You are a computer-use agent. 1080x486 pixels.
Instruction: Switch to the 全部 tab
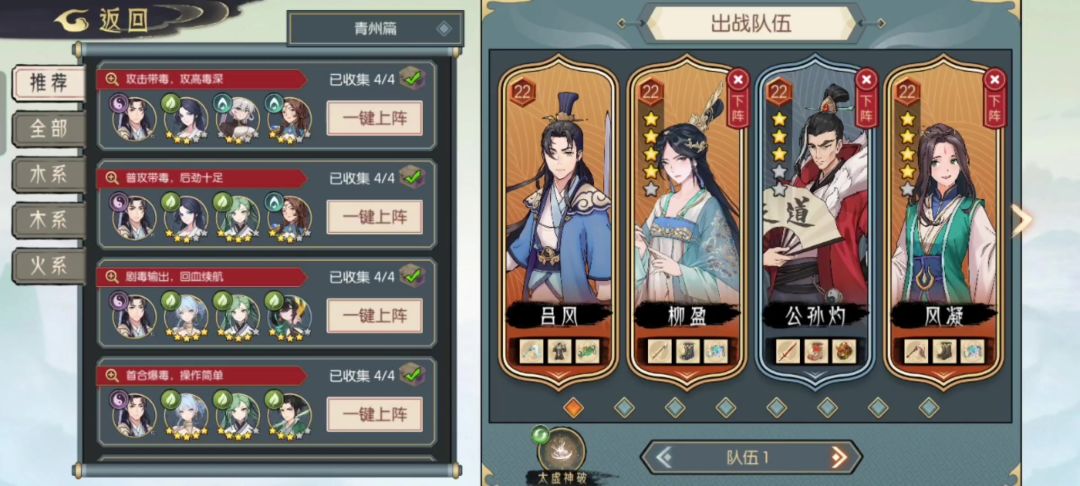click(49, 129)
